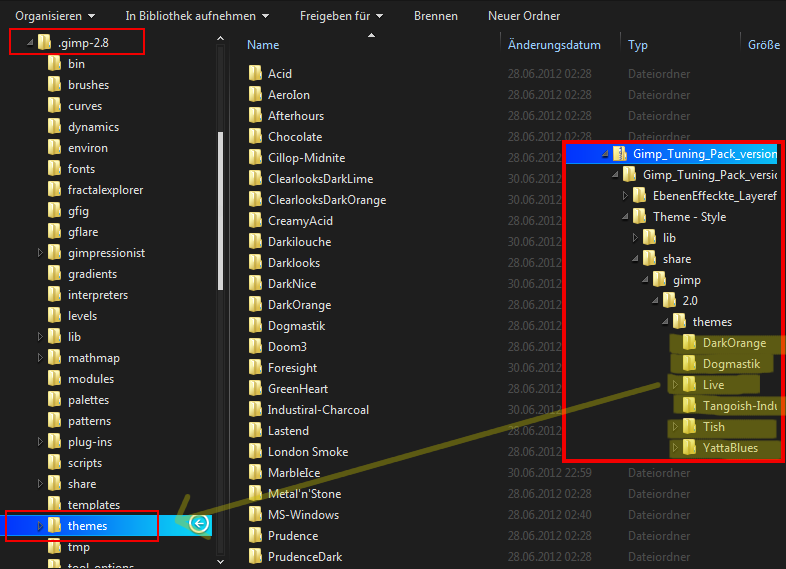Viewport: 786px width, 569px height.
Task: Select Industiral-Charcoal folder name
Action: coord(318,410)
